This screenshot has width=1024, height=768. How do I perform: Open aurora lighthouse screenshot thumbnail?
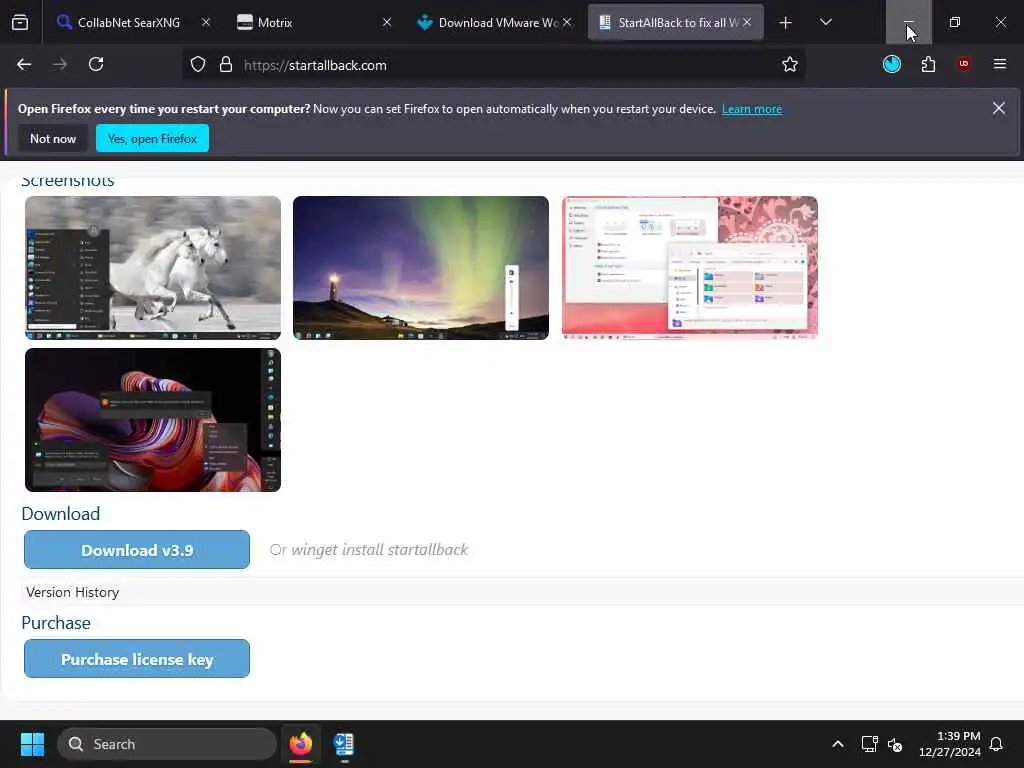pos(421,268)
